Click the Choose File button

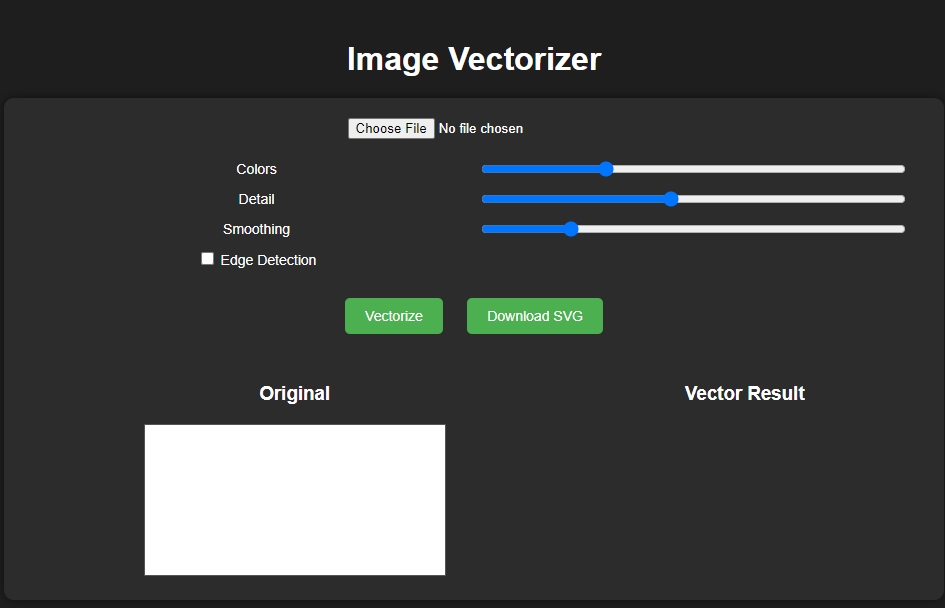pos(391,128)
